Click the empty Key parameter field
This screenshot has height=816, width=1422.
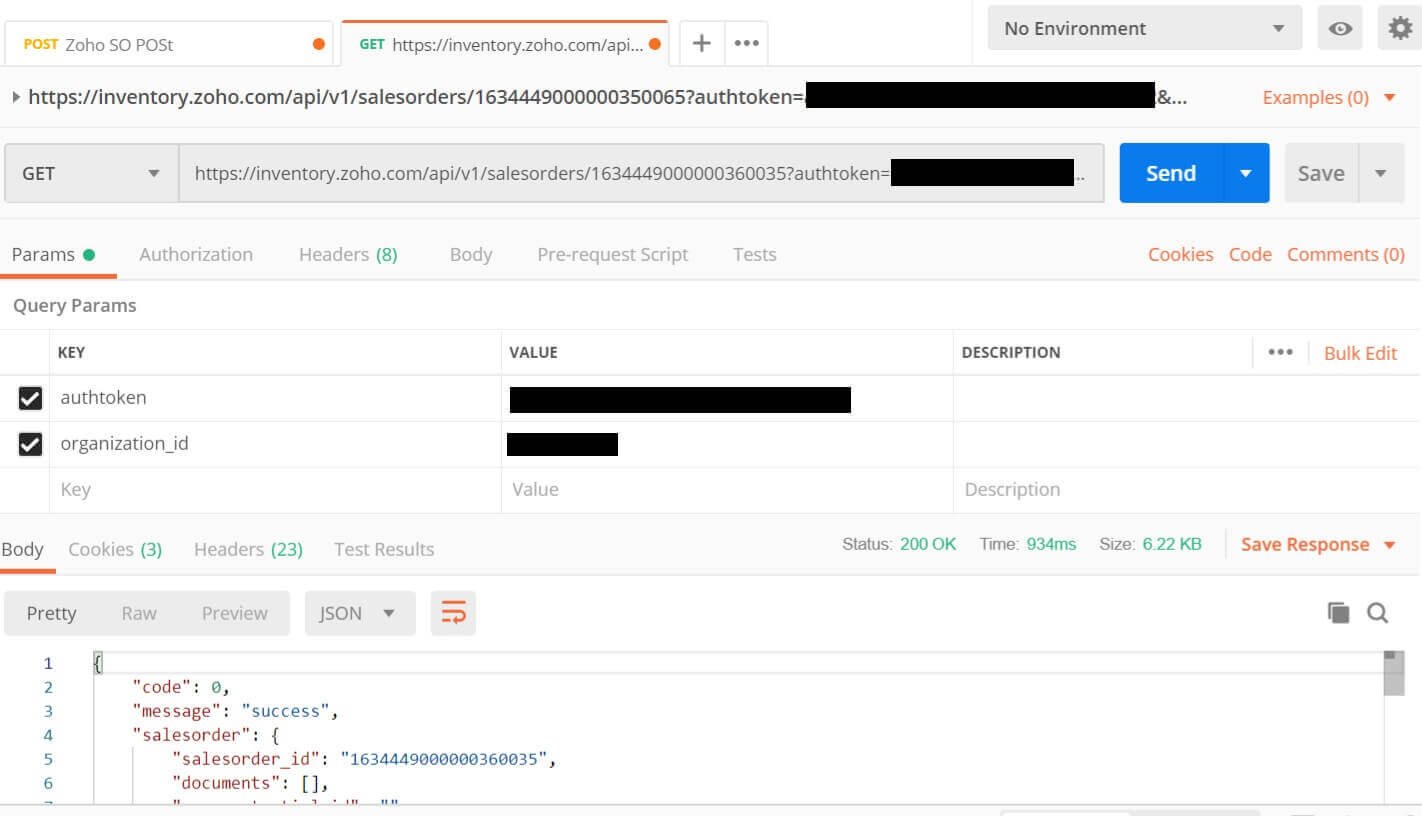(275, 490)
